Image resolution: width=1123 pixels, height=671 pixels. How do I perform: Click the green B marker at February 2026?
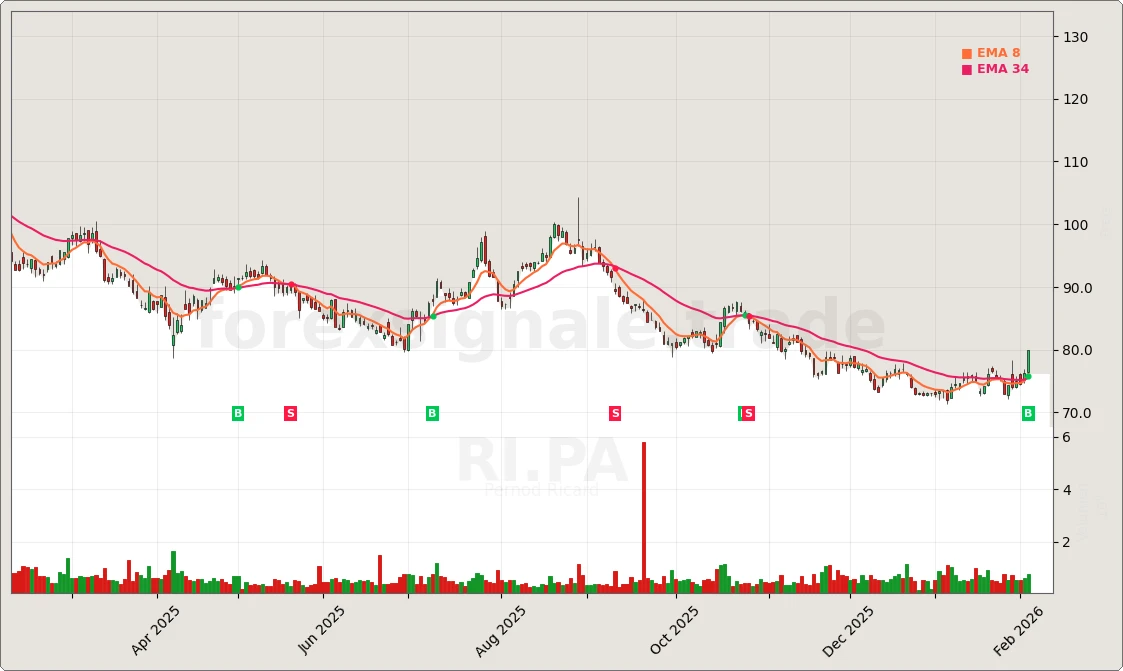1026,413
